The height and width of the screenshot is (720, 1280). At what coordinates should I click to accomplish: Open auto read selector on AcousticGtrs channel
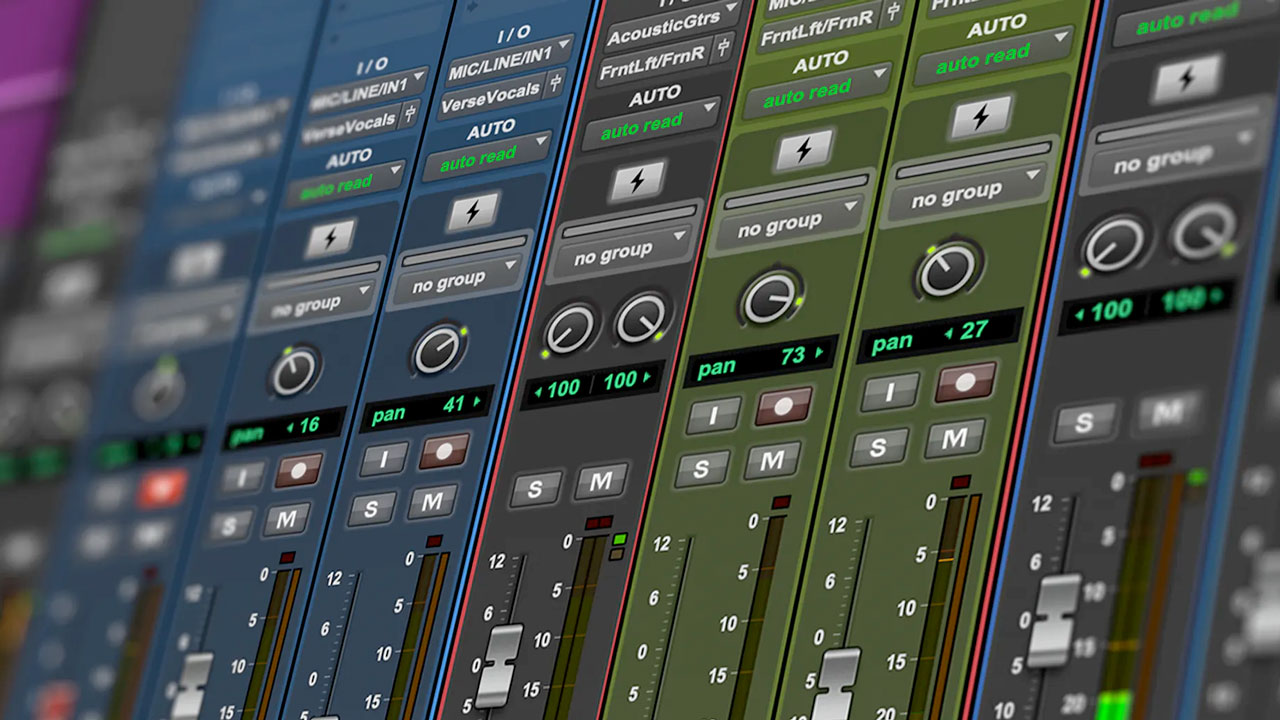coord(651,125)
